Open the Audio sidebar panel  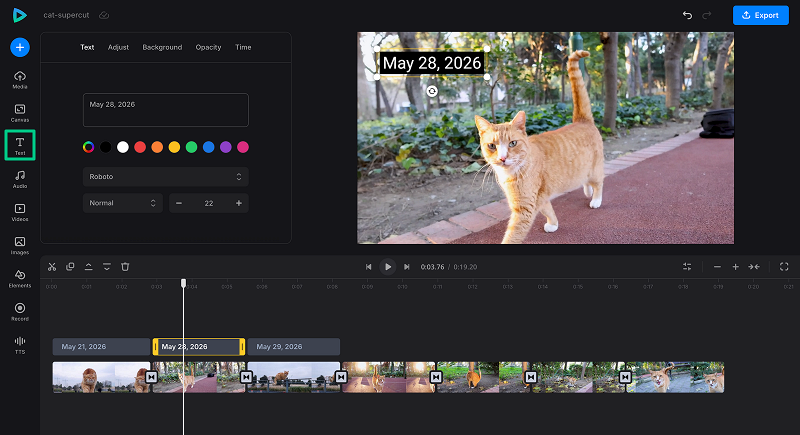[x=20, y=179]
